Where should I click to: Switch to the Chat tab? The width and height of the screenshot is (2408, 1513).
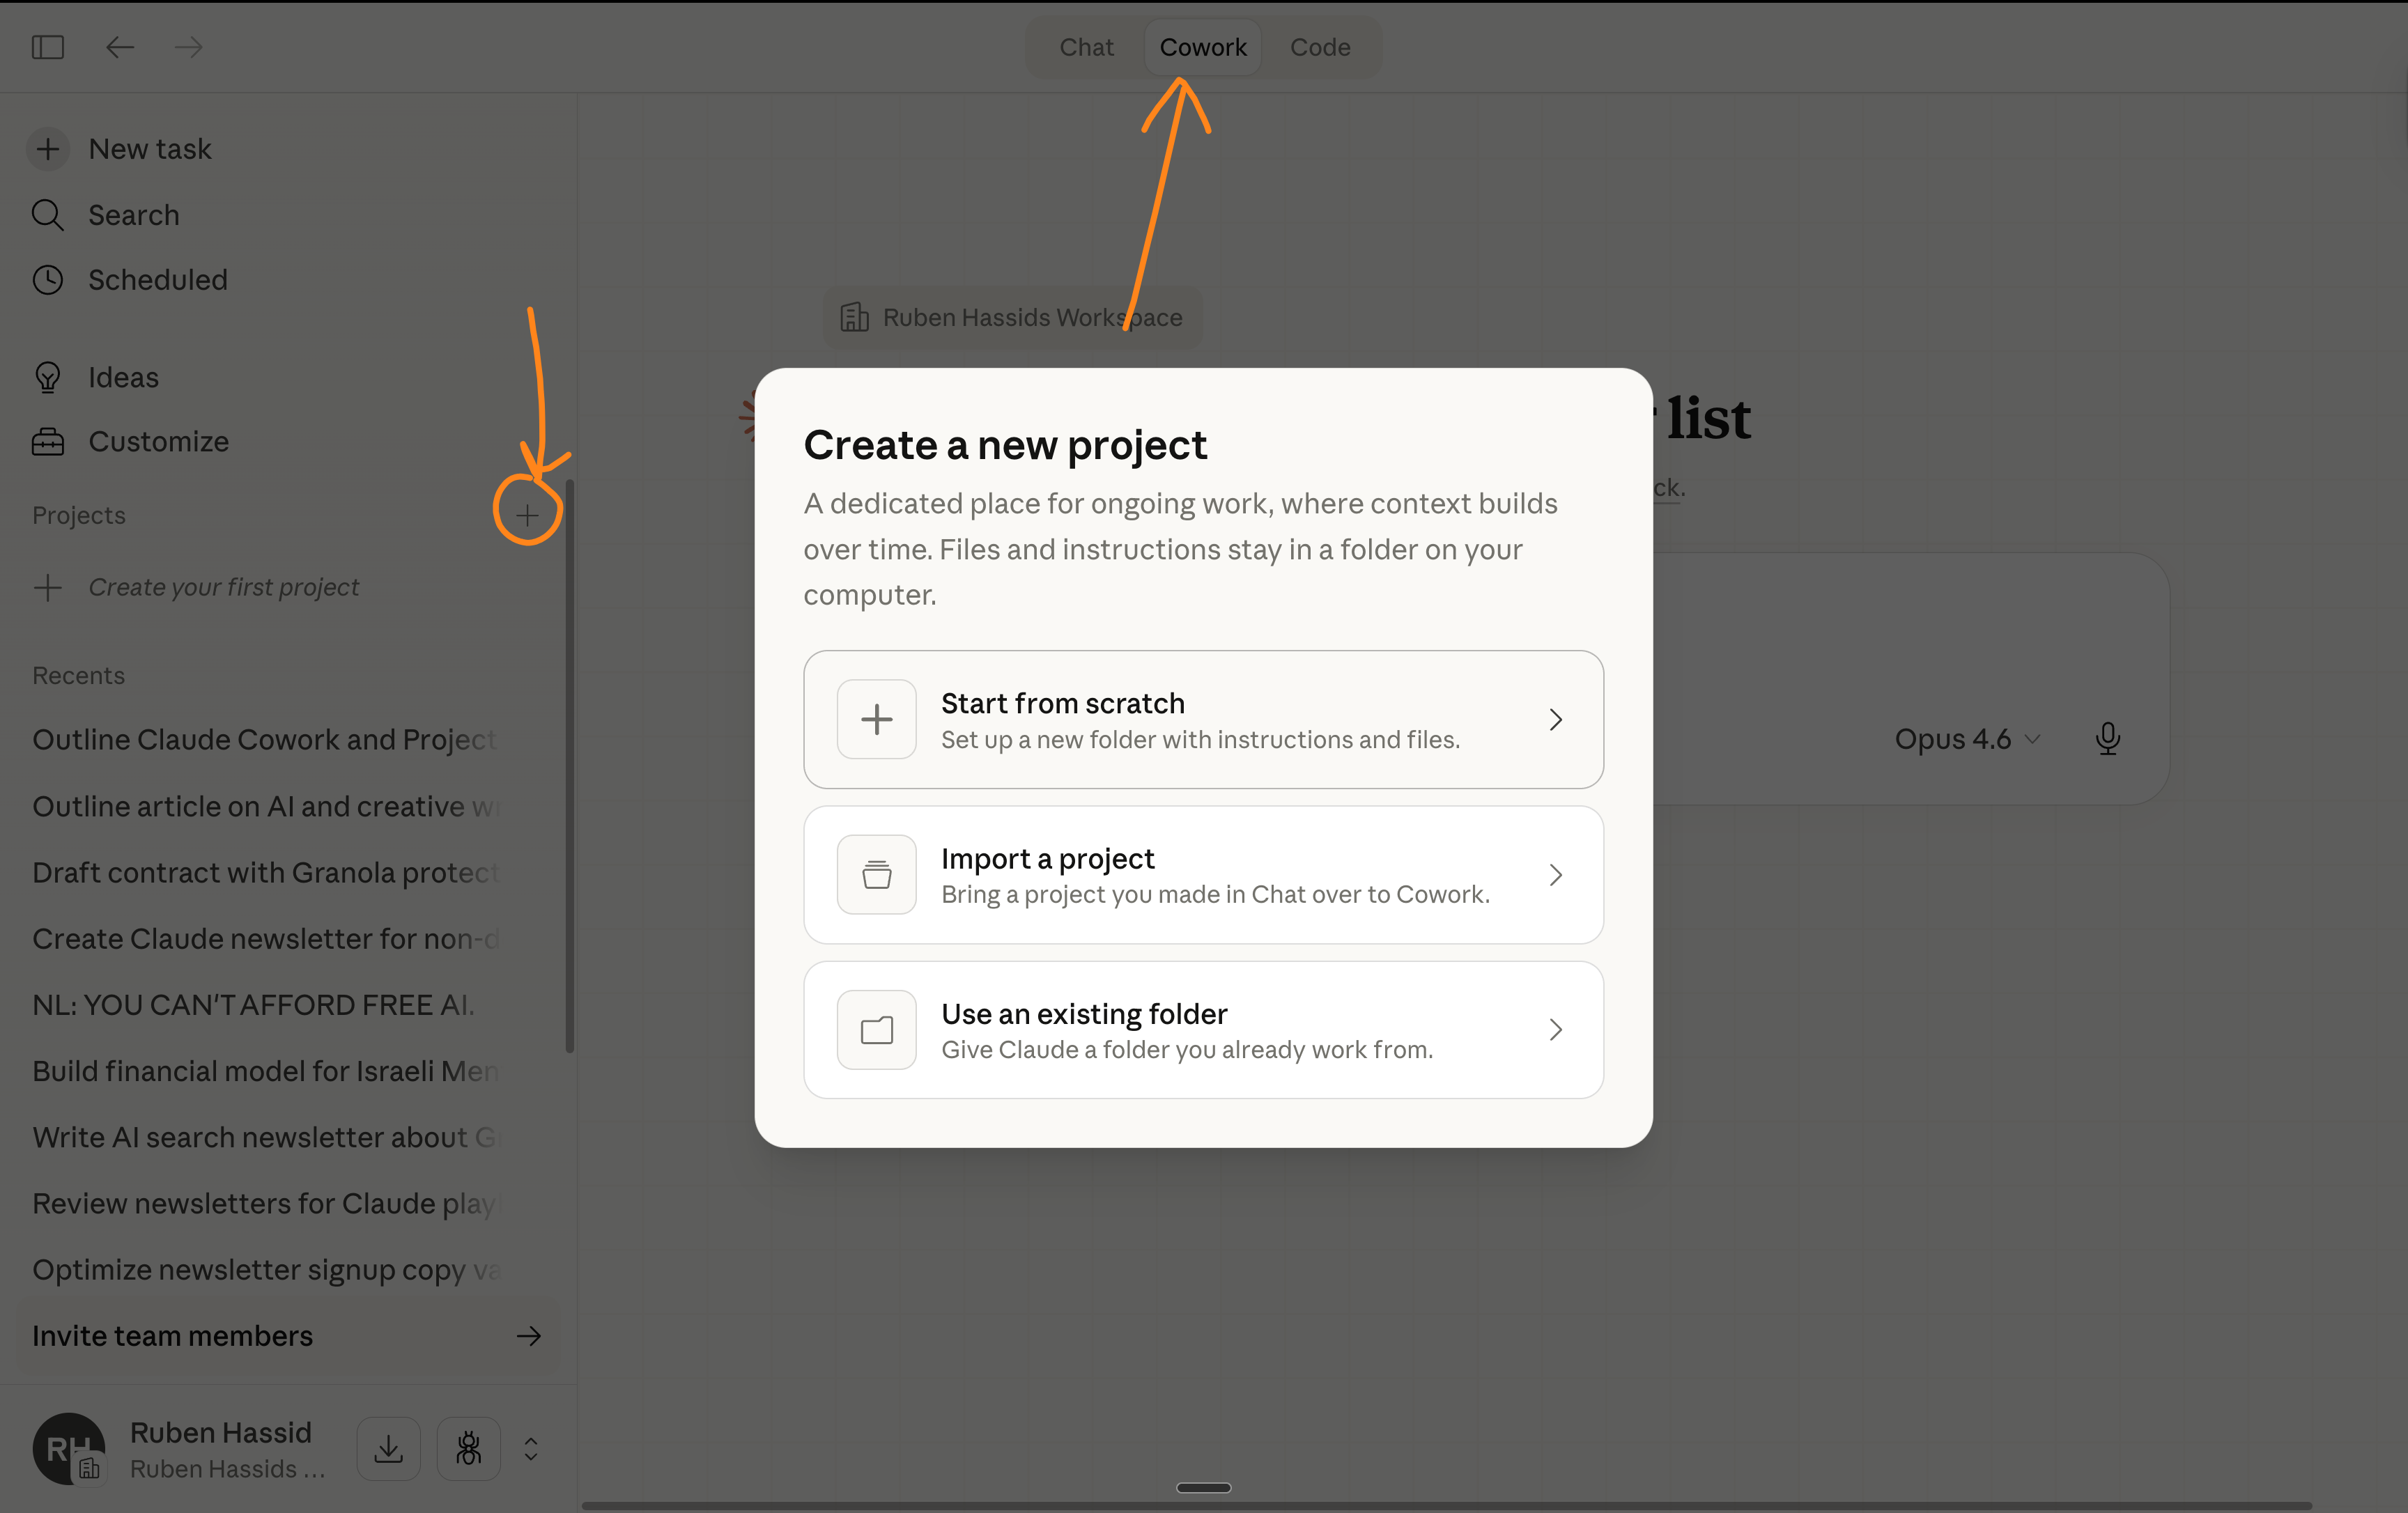1086,47
